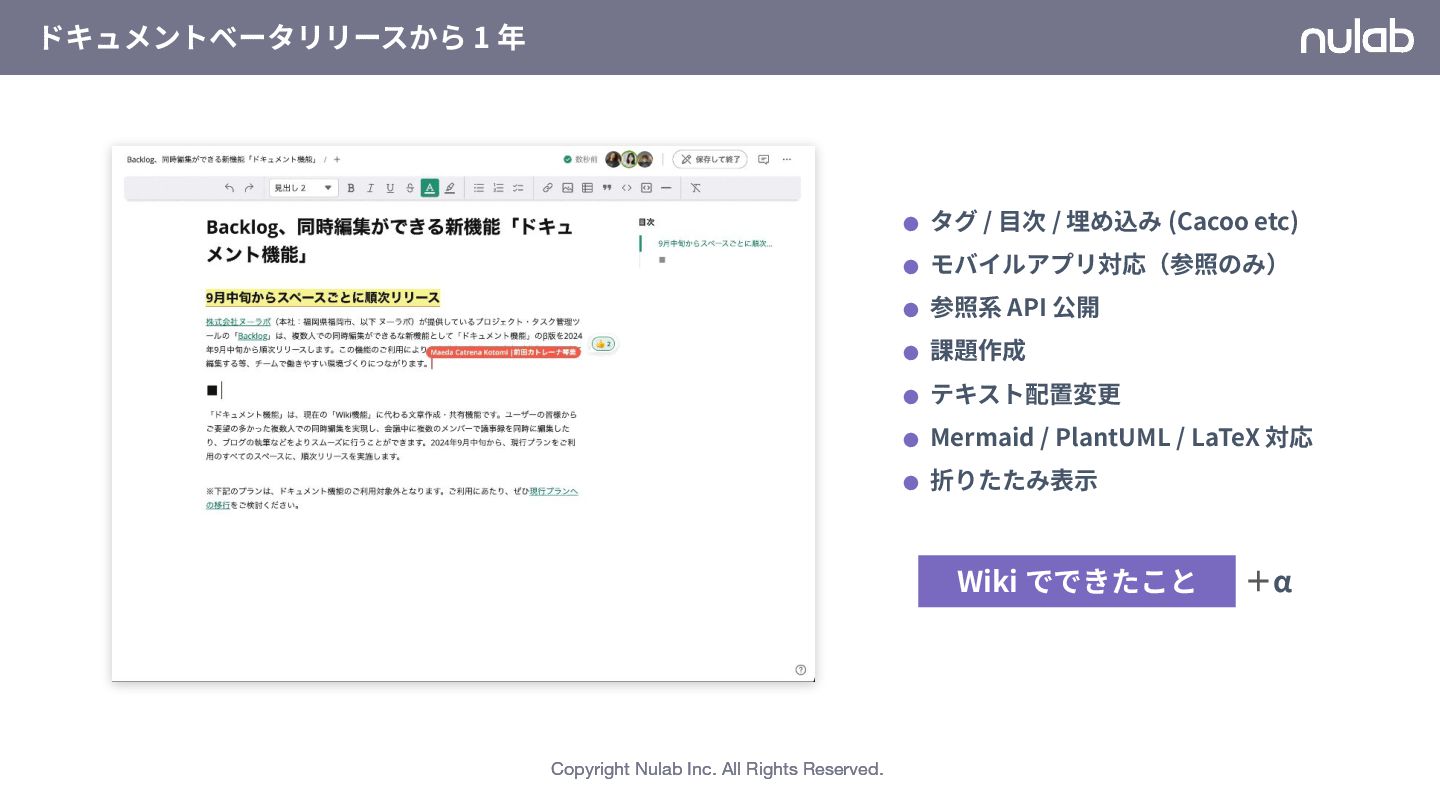Viewport: 1440px width, 810px height.
Task: Click the bullet タグ / 目次 / 埋め込み
Action: click(1114, 221)
